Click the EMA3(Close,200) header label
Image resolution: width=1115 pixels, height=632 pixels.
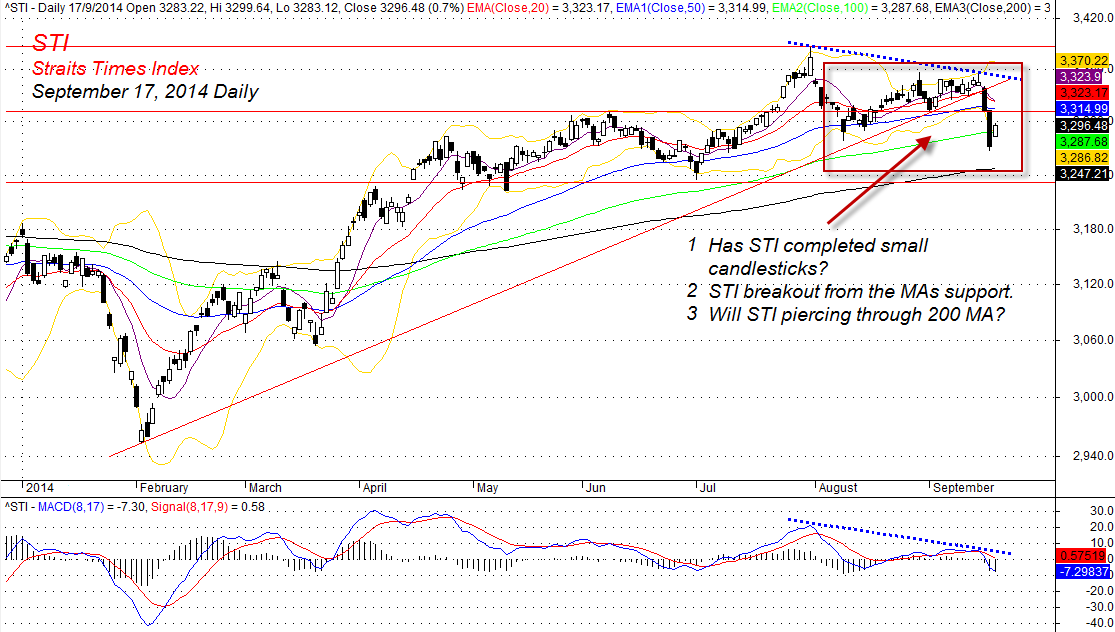tap(992, 8)
